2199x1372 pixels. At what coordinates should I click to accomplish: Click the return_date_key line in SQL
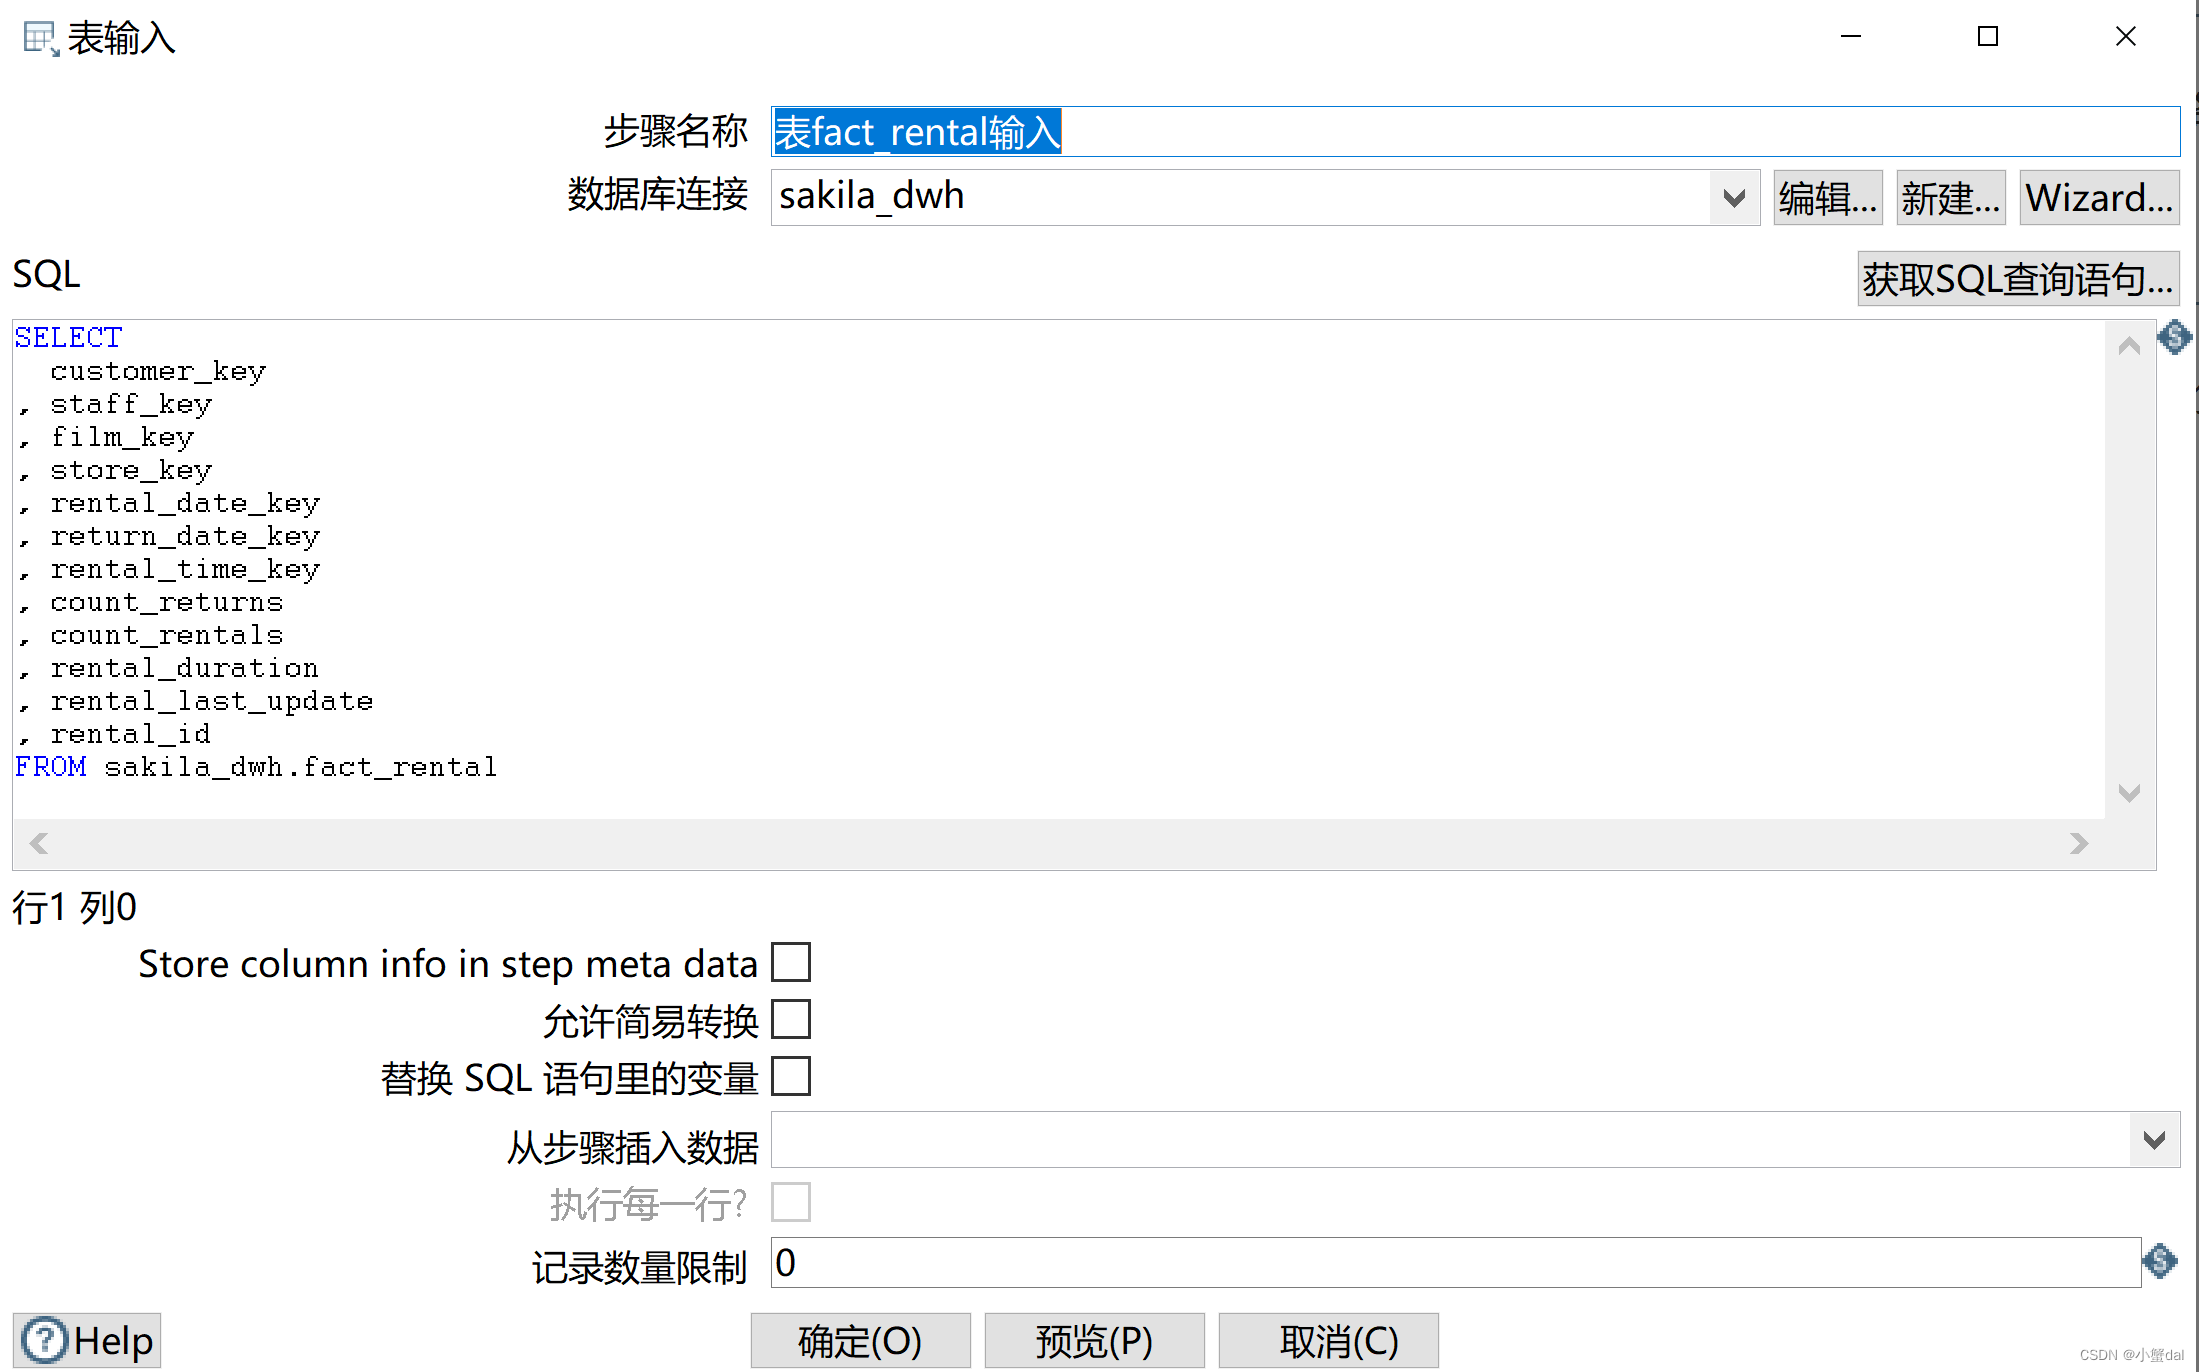coord(169,536)
